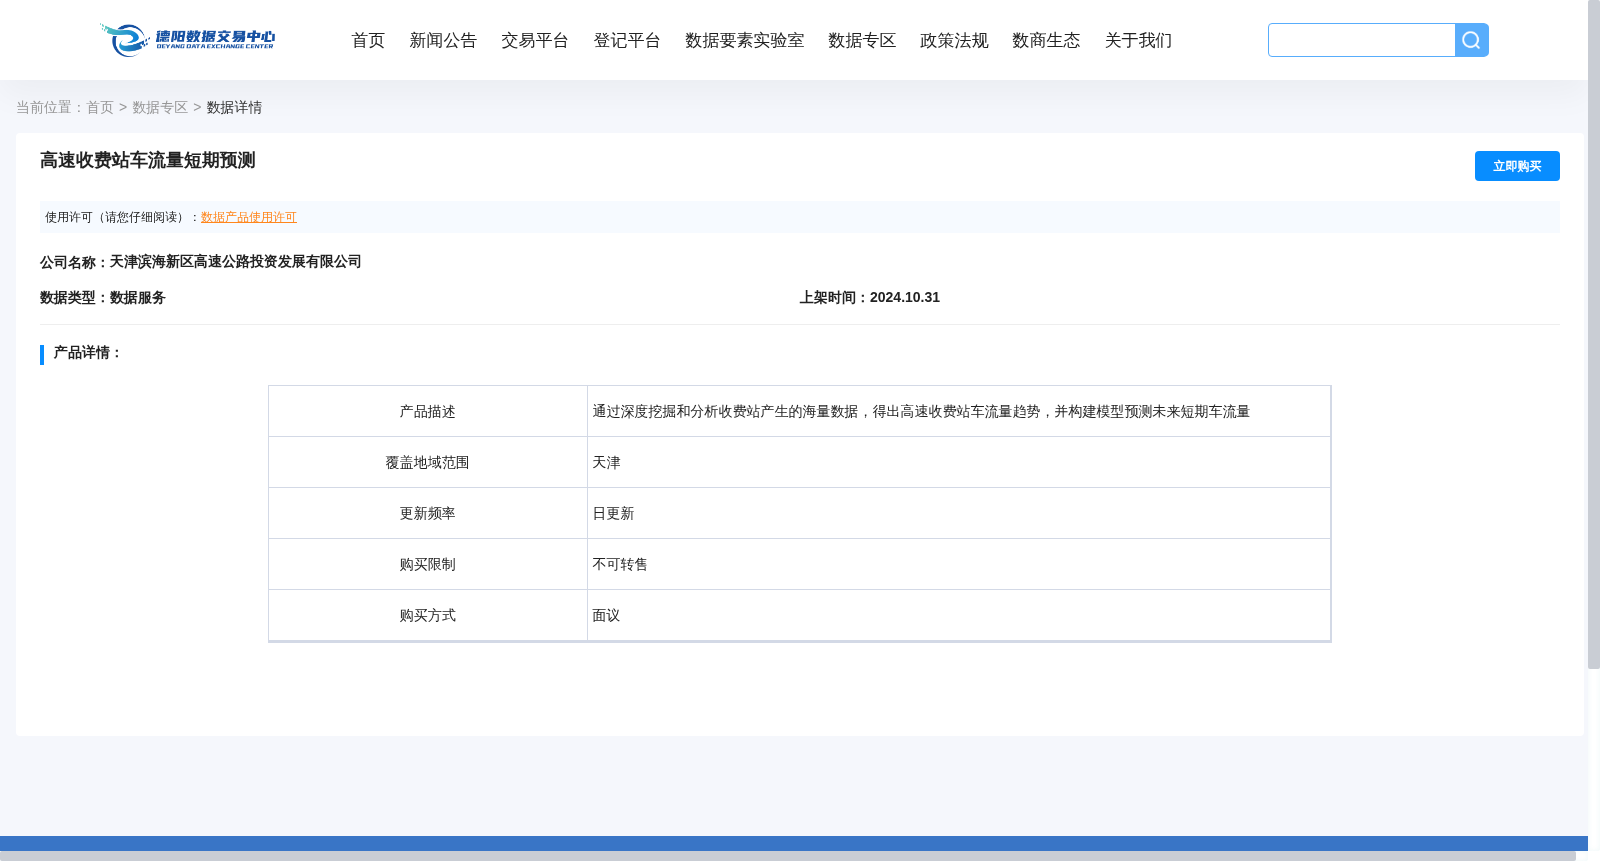Click the 数据类型：数据服务 text
Image resolution: width=1600 pixels, height=861 pixels.
coord(103,297)
